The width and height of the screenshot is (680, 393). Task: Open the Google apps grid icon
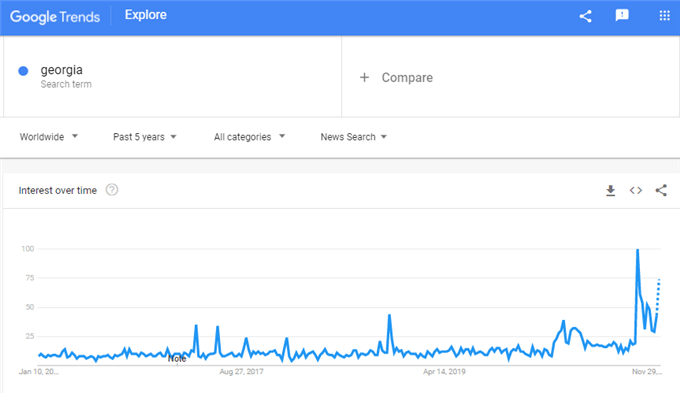664,16
